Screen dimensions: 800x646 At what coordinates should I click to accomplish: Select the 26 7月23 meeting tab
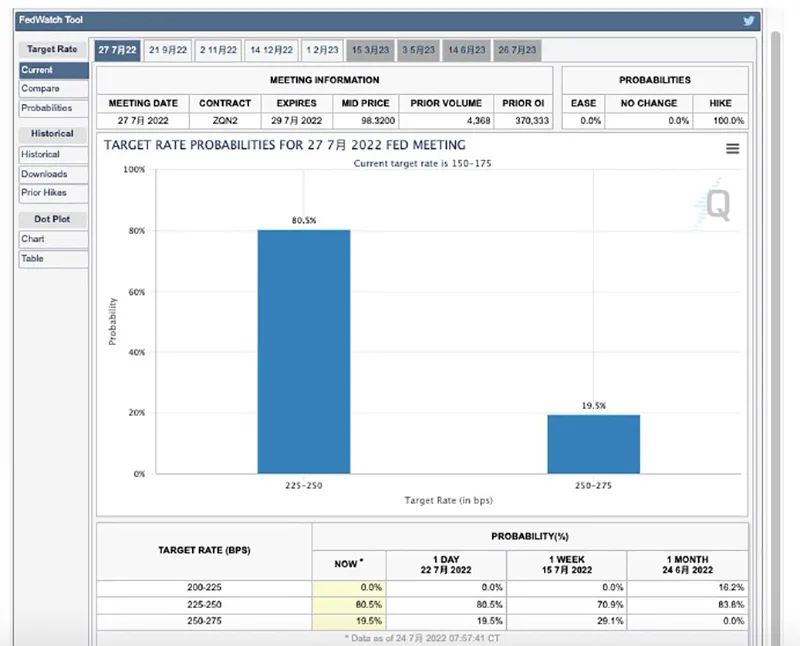point(517,50)
